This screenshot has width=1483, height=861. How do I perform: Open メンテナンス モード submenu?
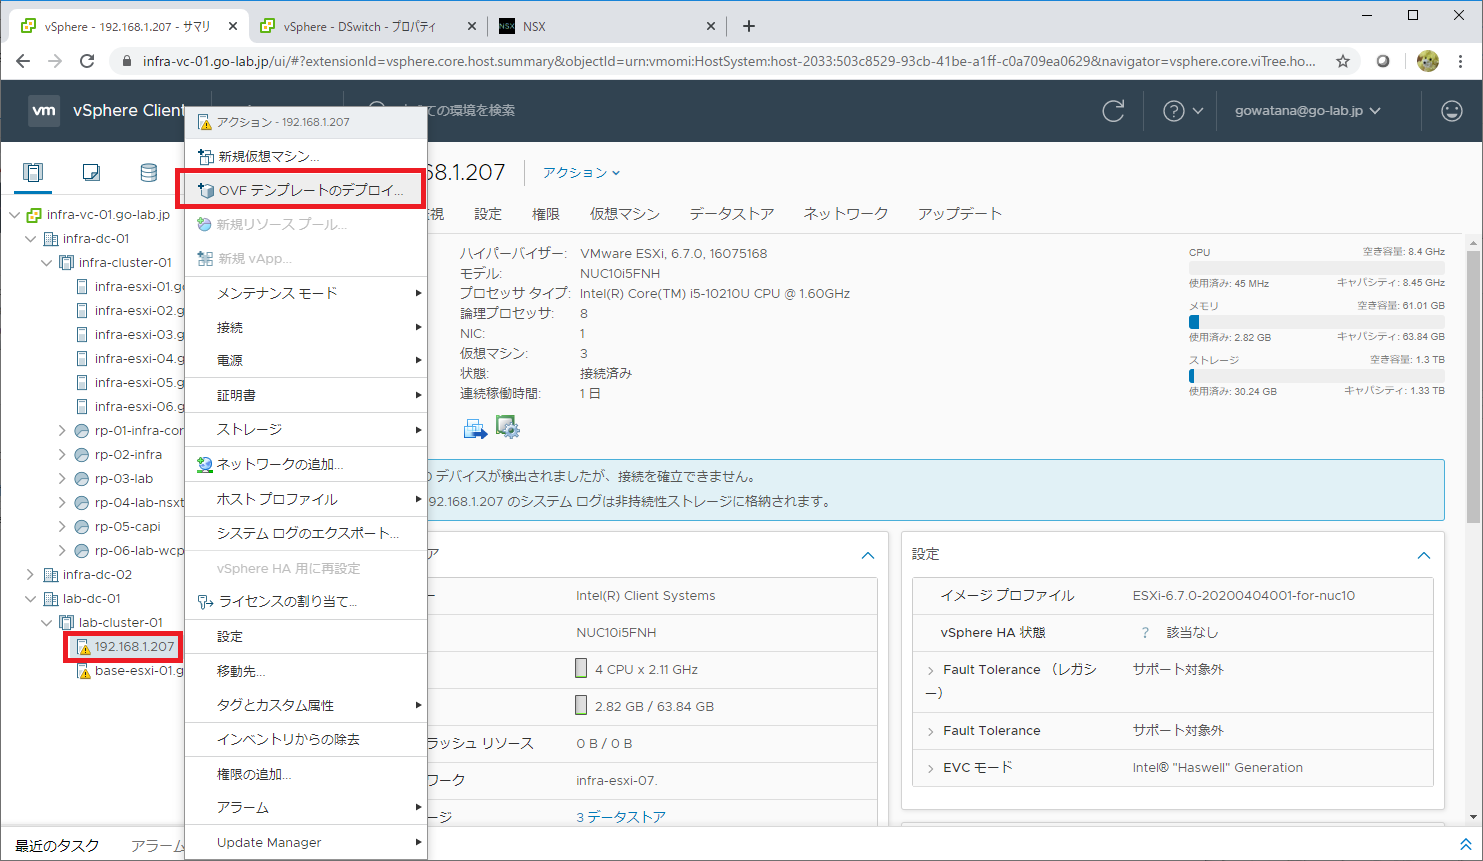[x=306, y=293]
